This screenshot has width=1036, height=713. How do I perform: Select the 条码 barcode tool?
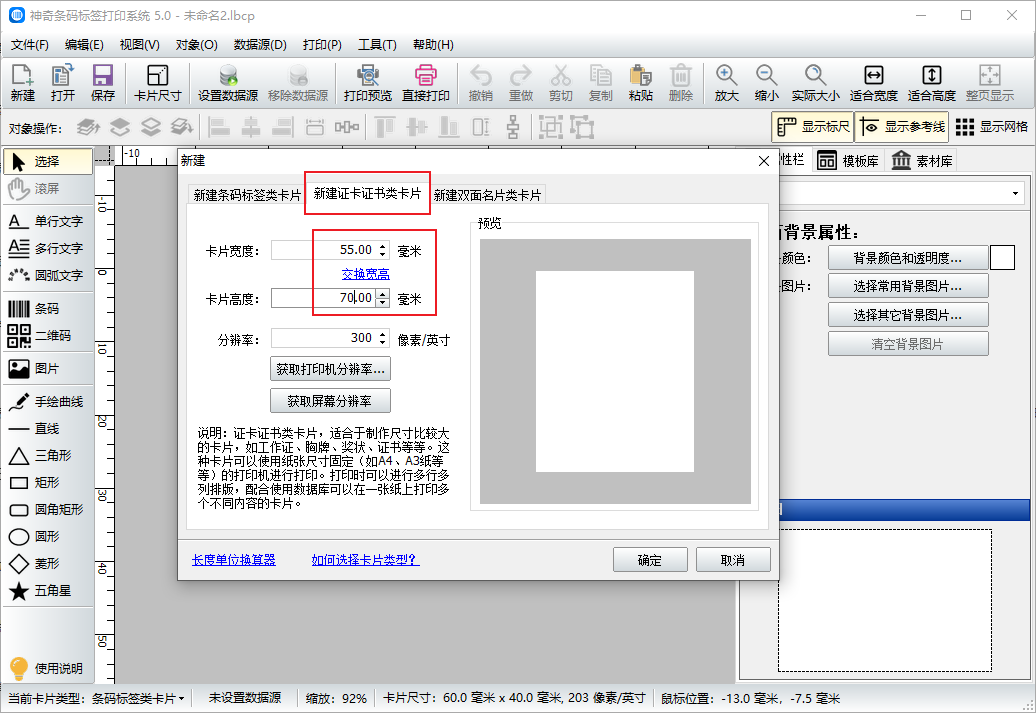click(47, 308)
